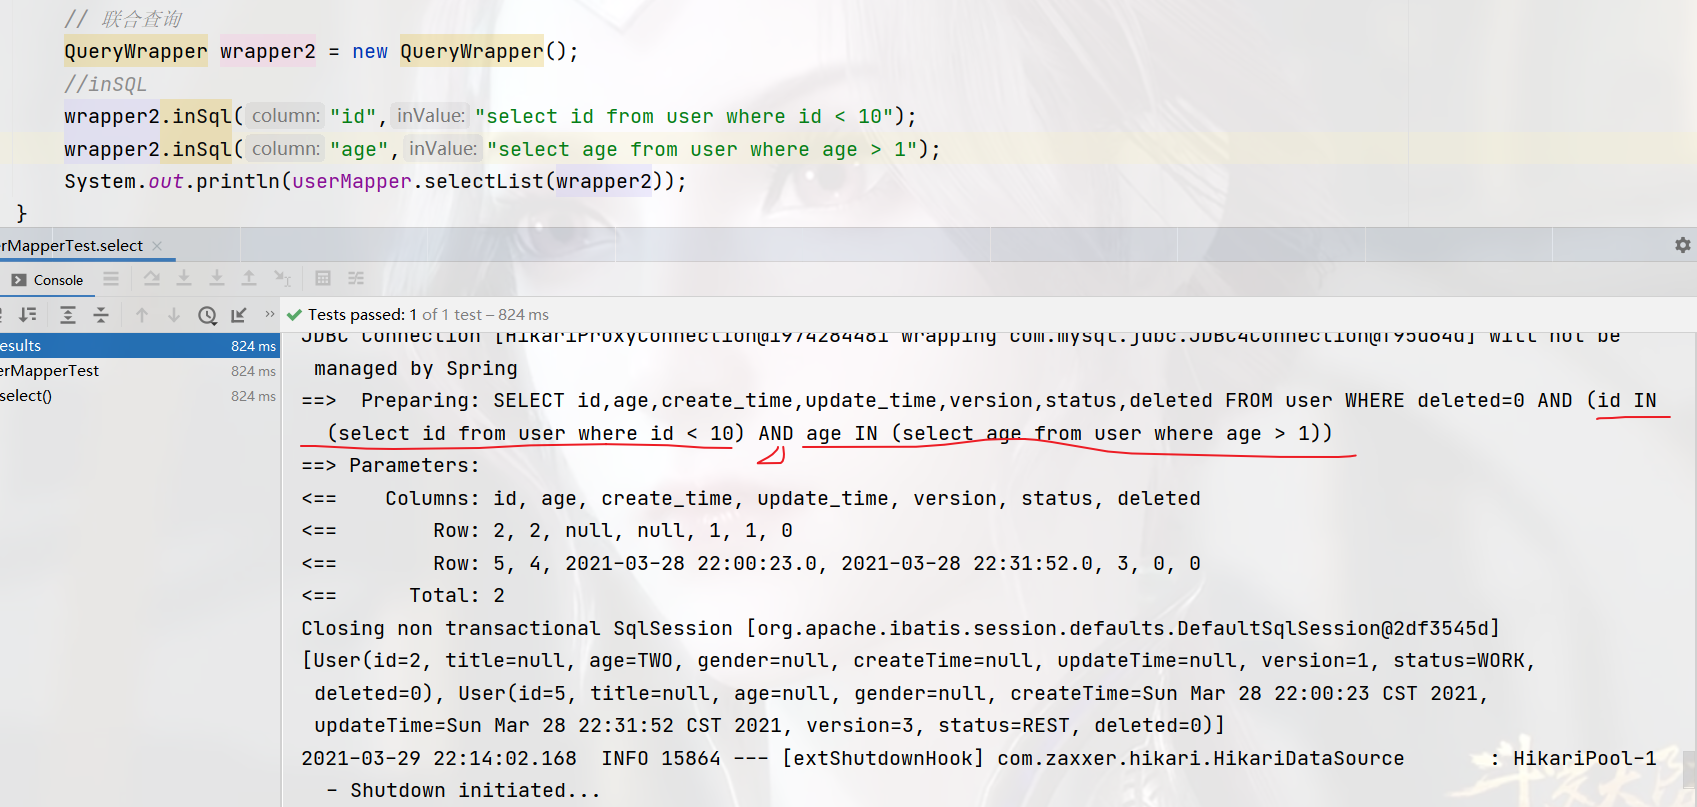Click the 'userMapper' identifier in println line

click(x=352, y=181)
